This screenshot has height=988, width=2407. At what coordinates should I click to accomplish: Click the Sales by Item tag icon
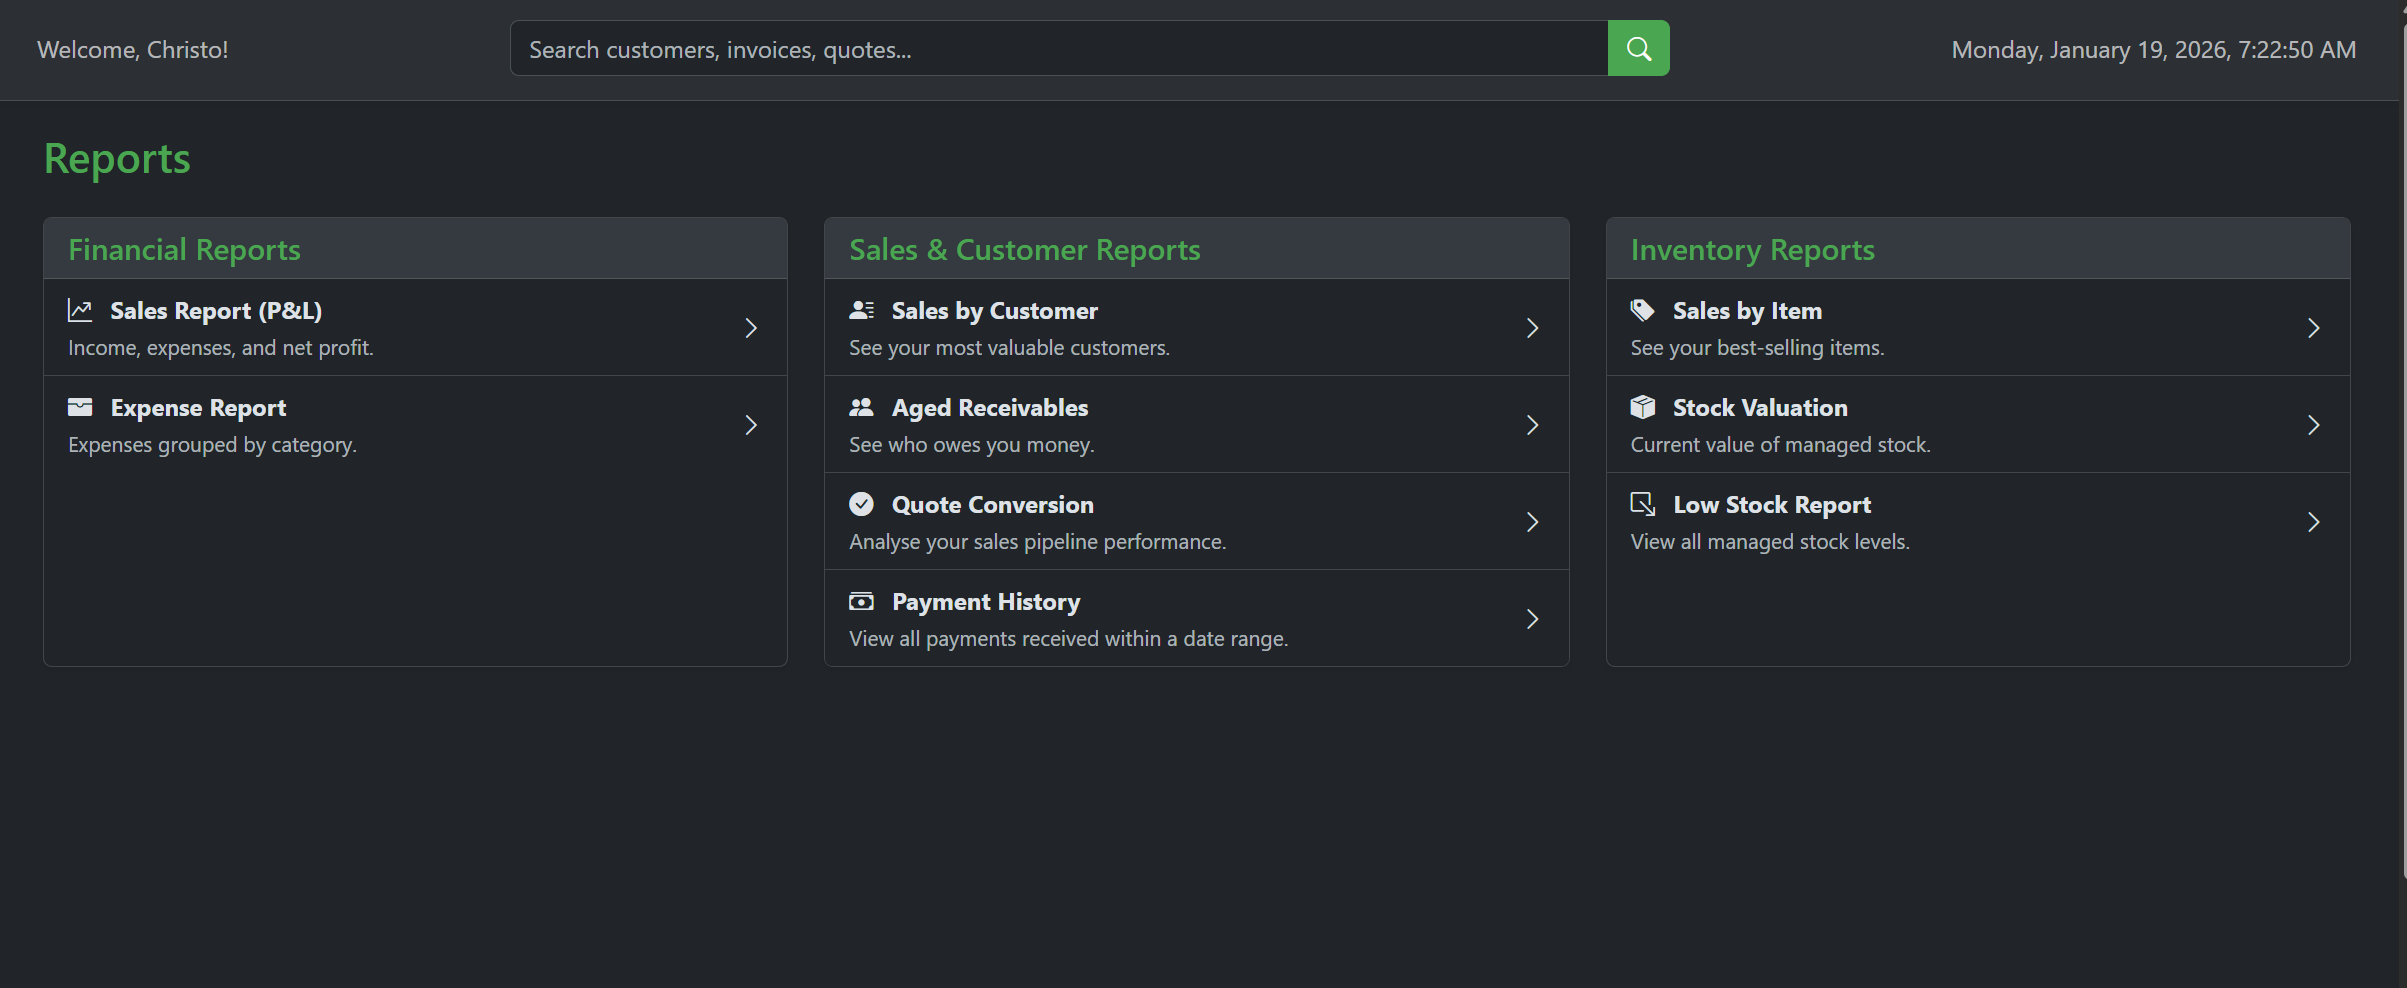[x=1642, y=310]
